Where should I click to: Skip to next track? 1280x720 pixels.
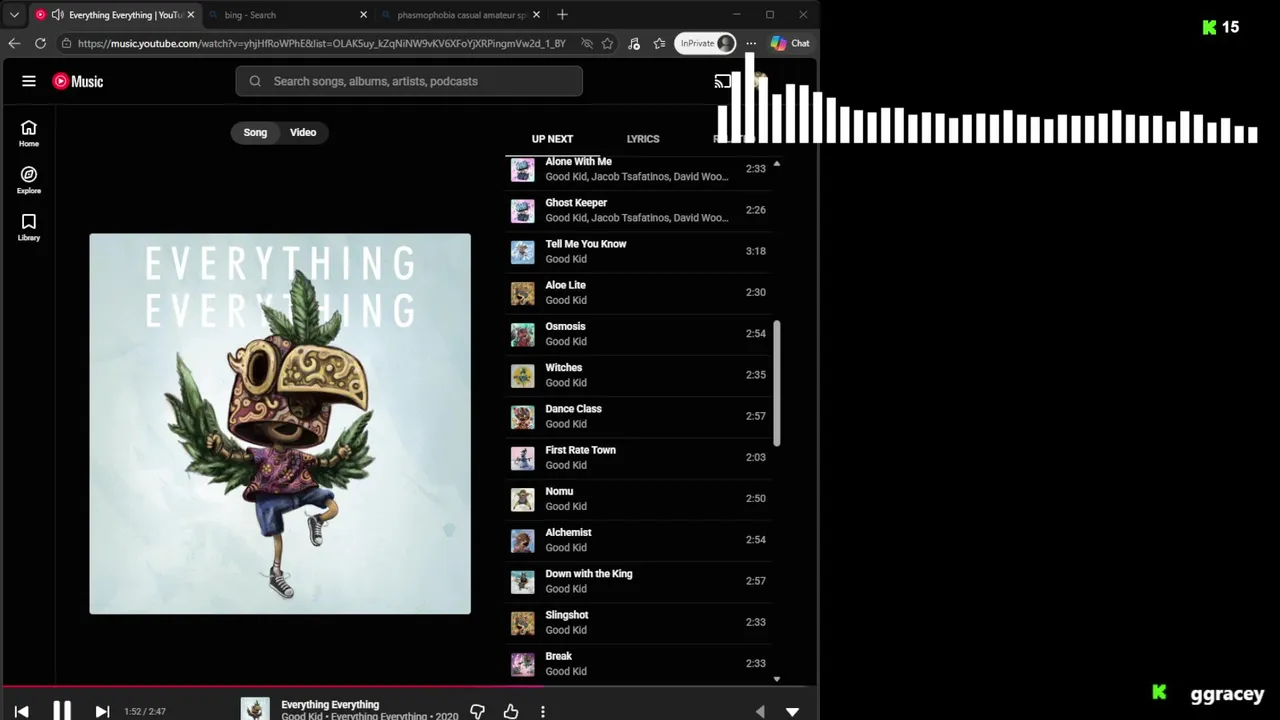pos(102,711)
